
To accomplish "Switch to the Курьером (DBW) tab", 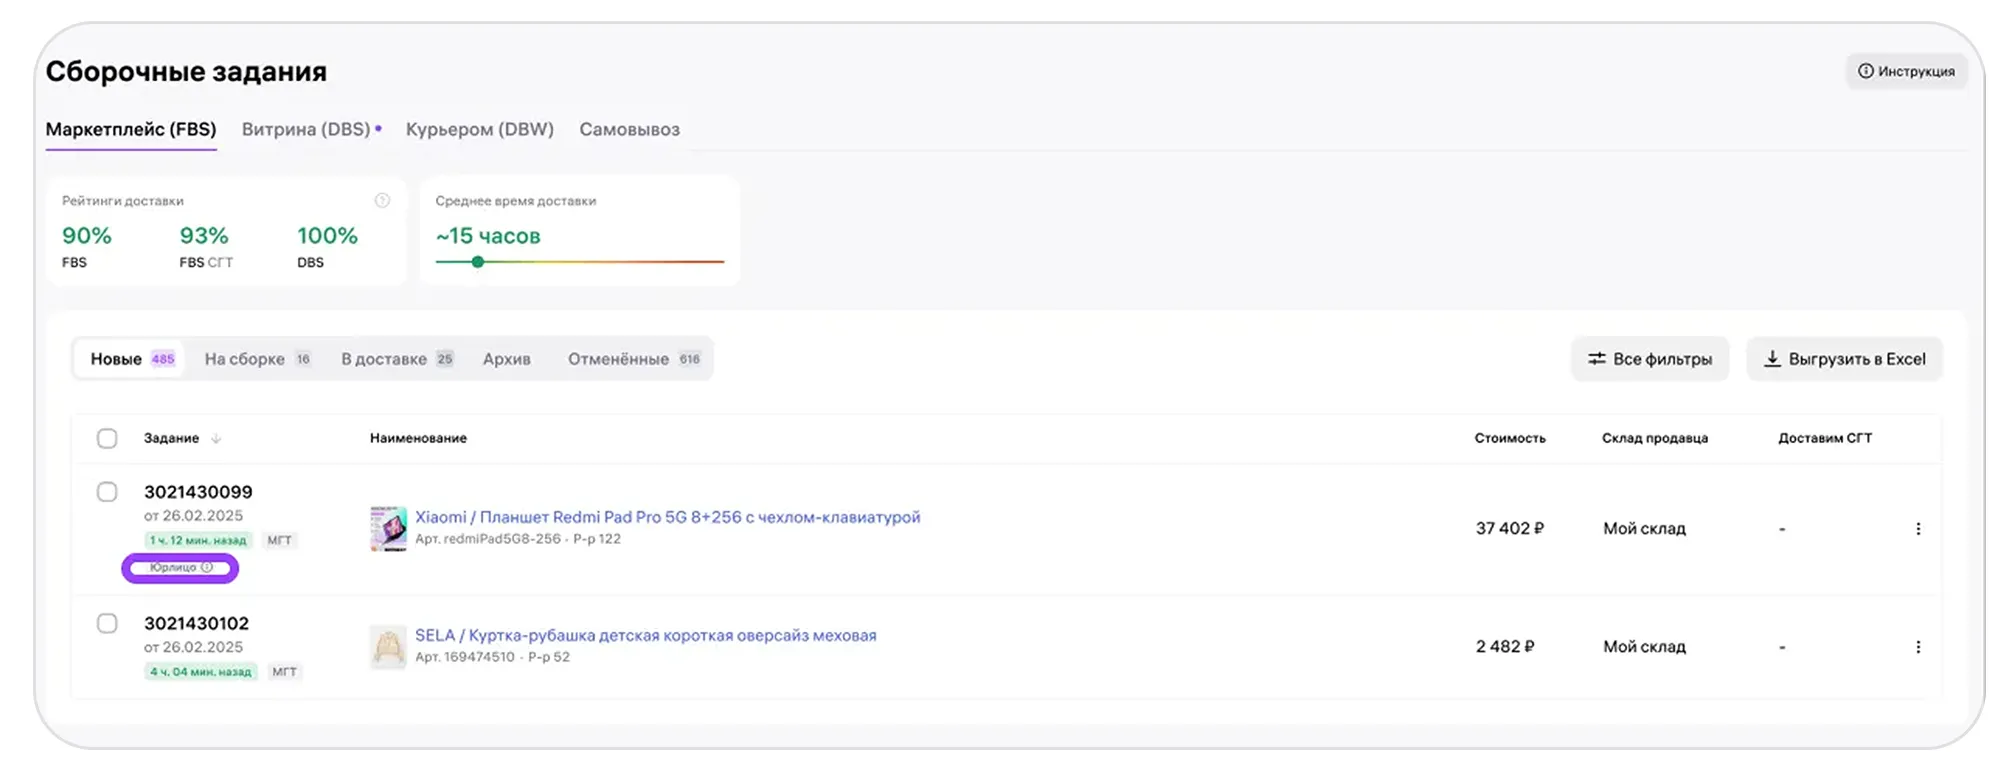I will tap(479, 129).
